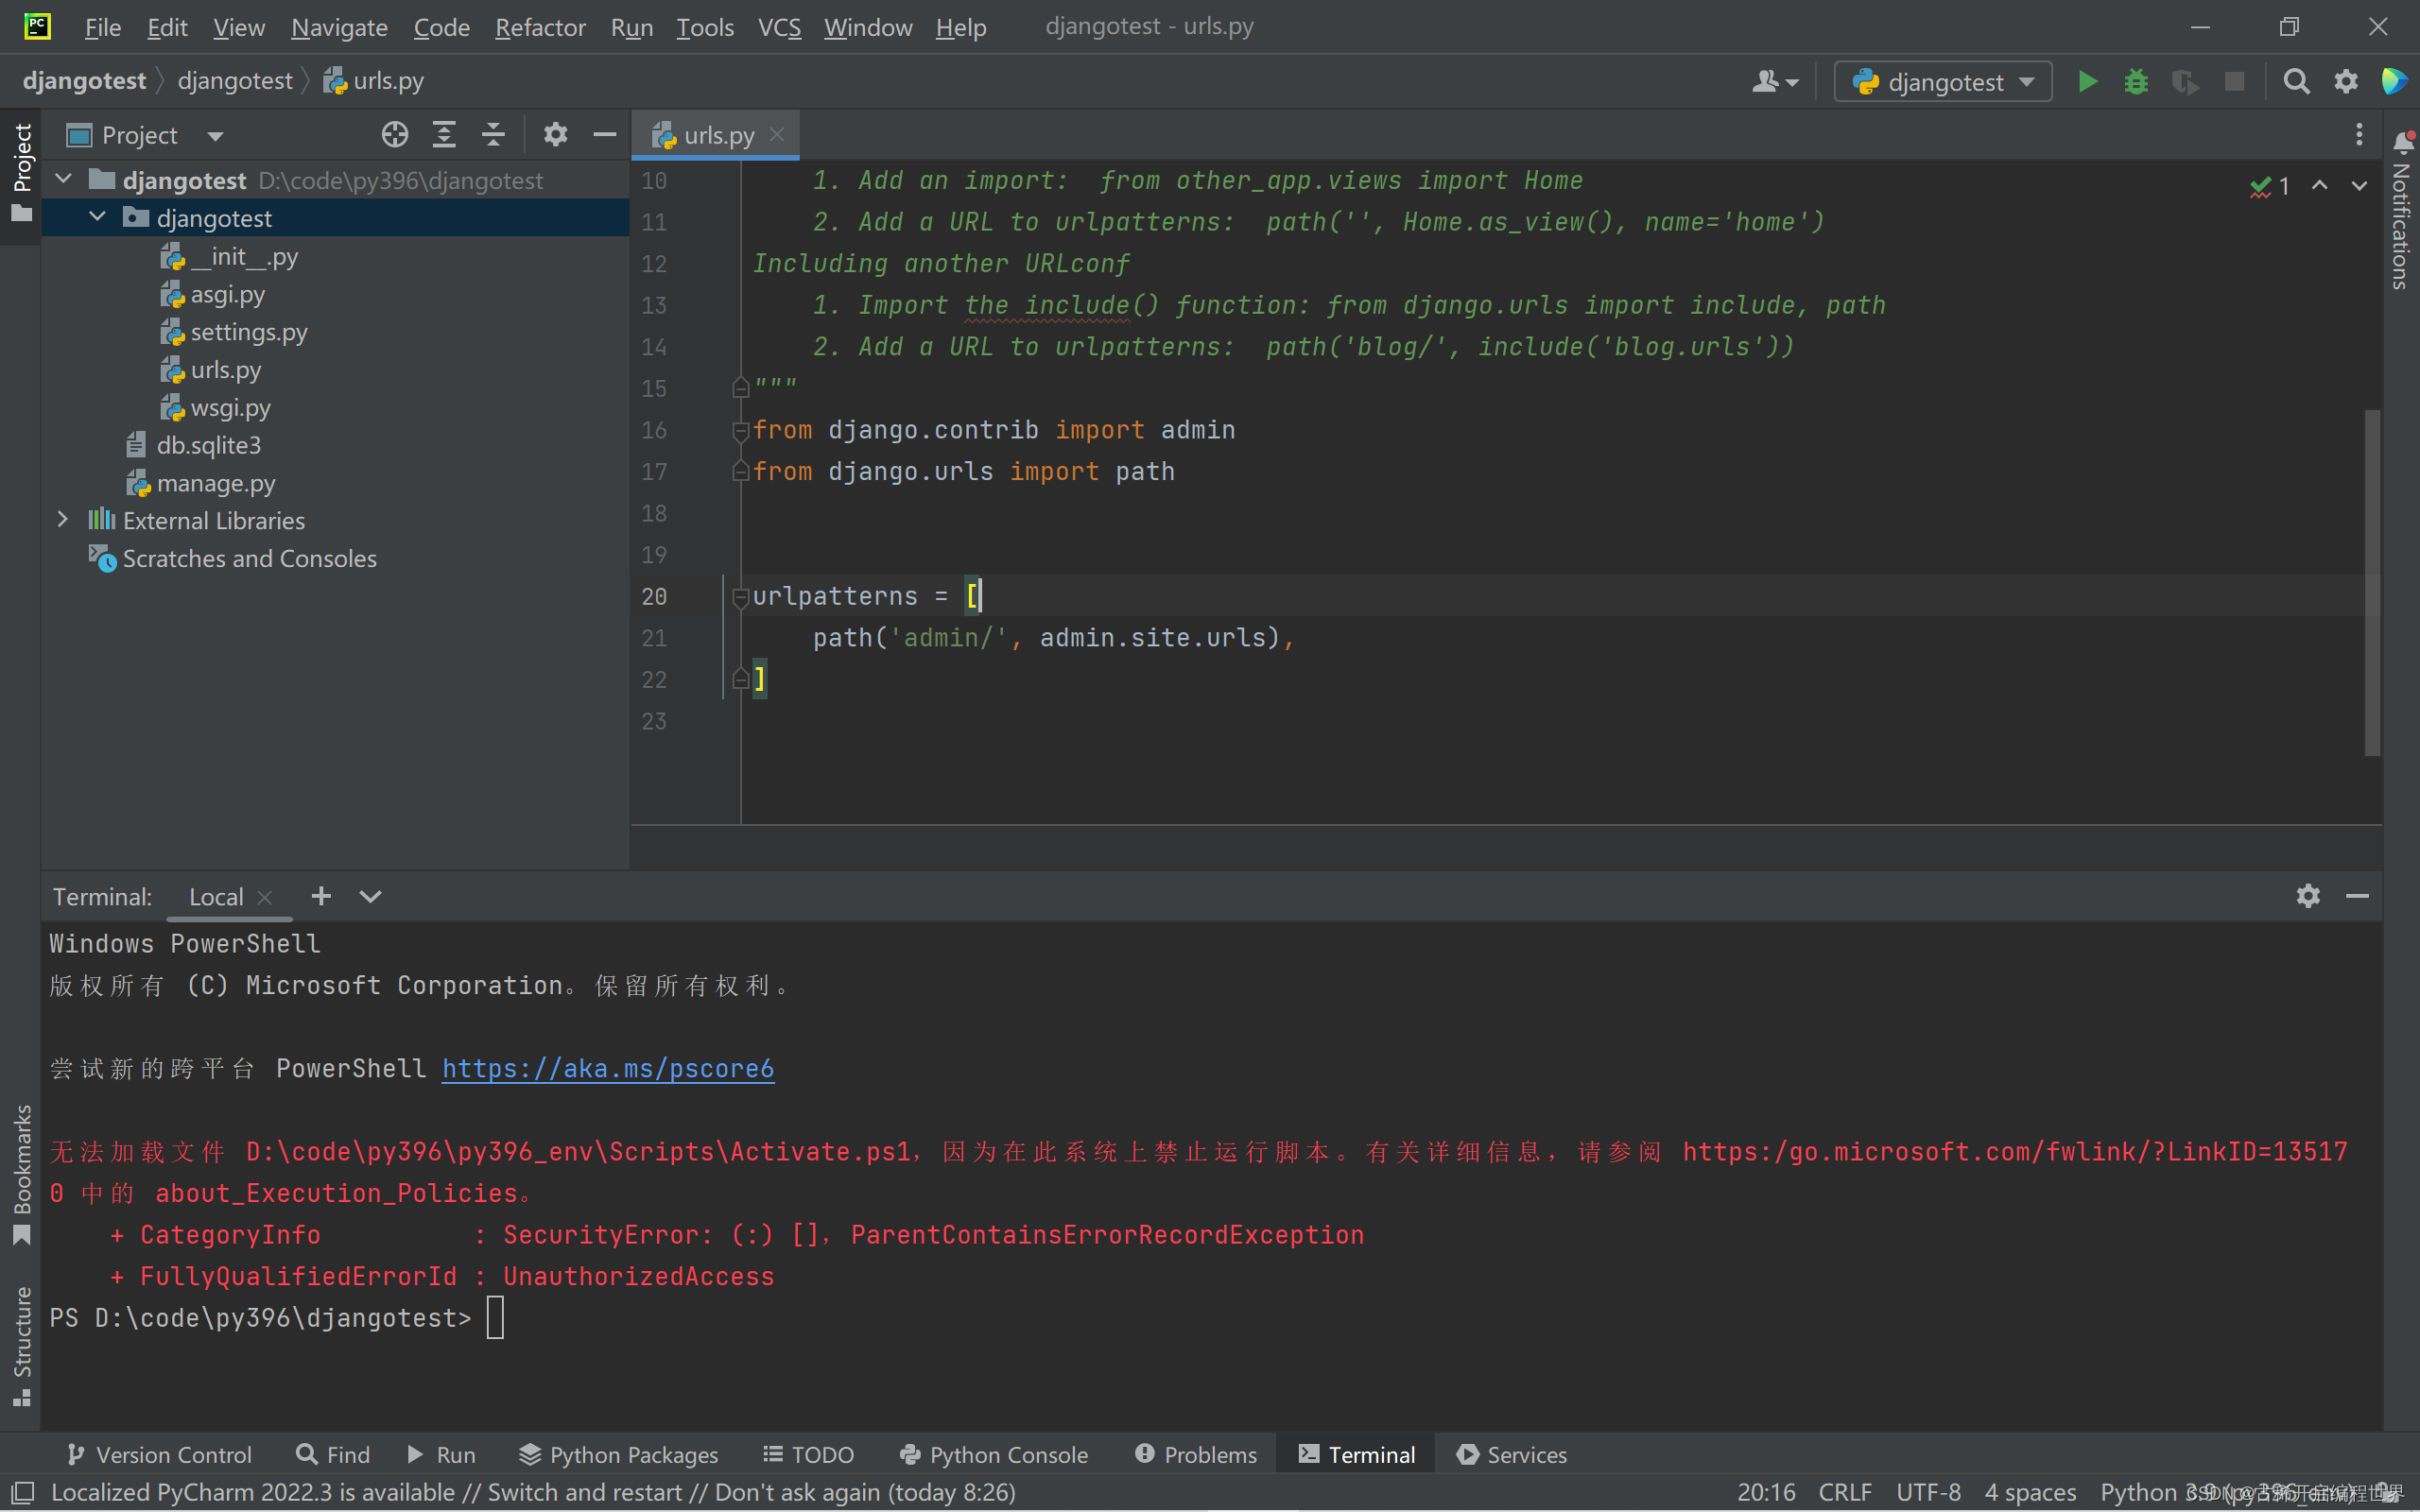The height and width of the screenshot is (1512, 2420).
Task: Fold the urlpatterns list at line 20
Action: [740, 597]
